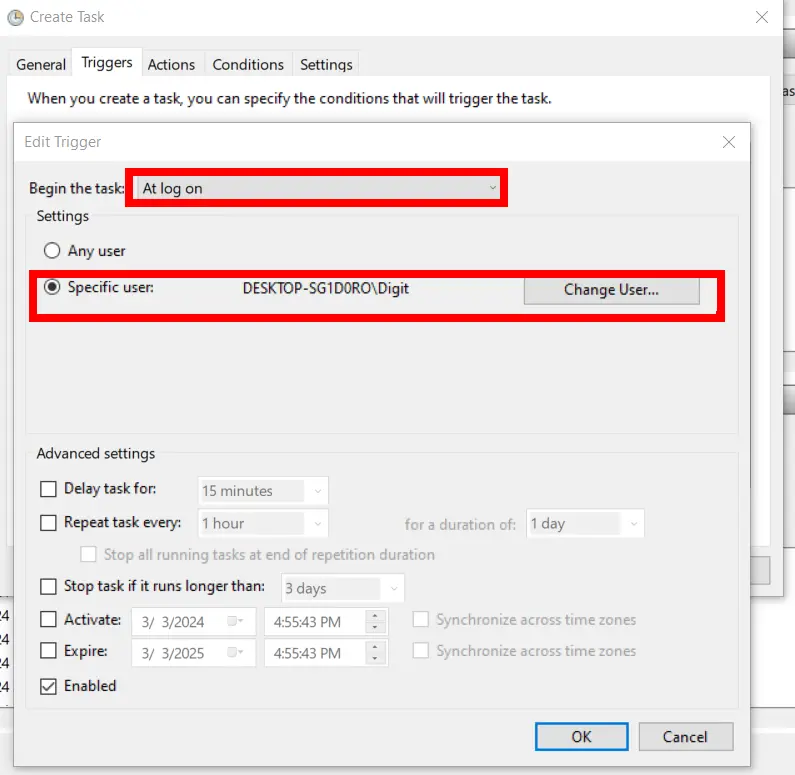795x775 pixels.
Task: Click the Create Task clock icon
Action: 15,17
